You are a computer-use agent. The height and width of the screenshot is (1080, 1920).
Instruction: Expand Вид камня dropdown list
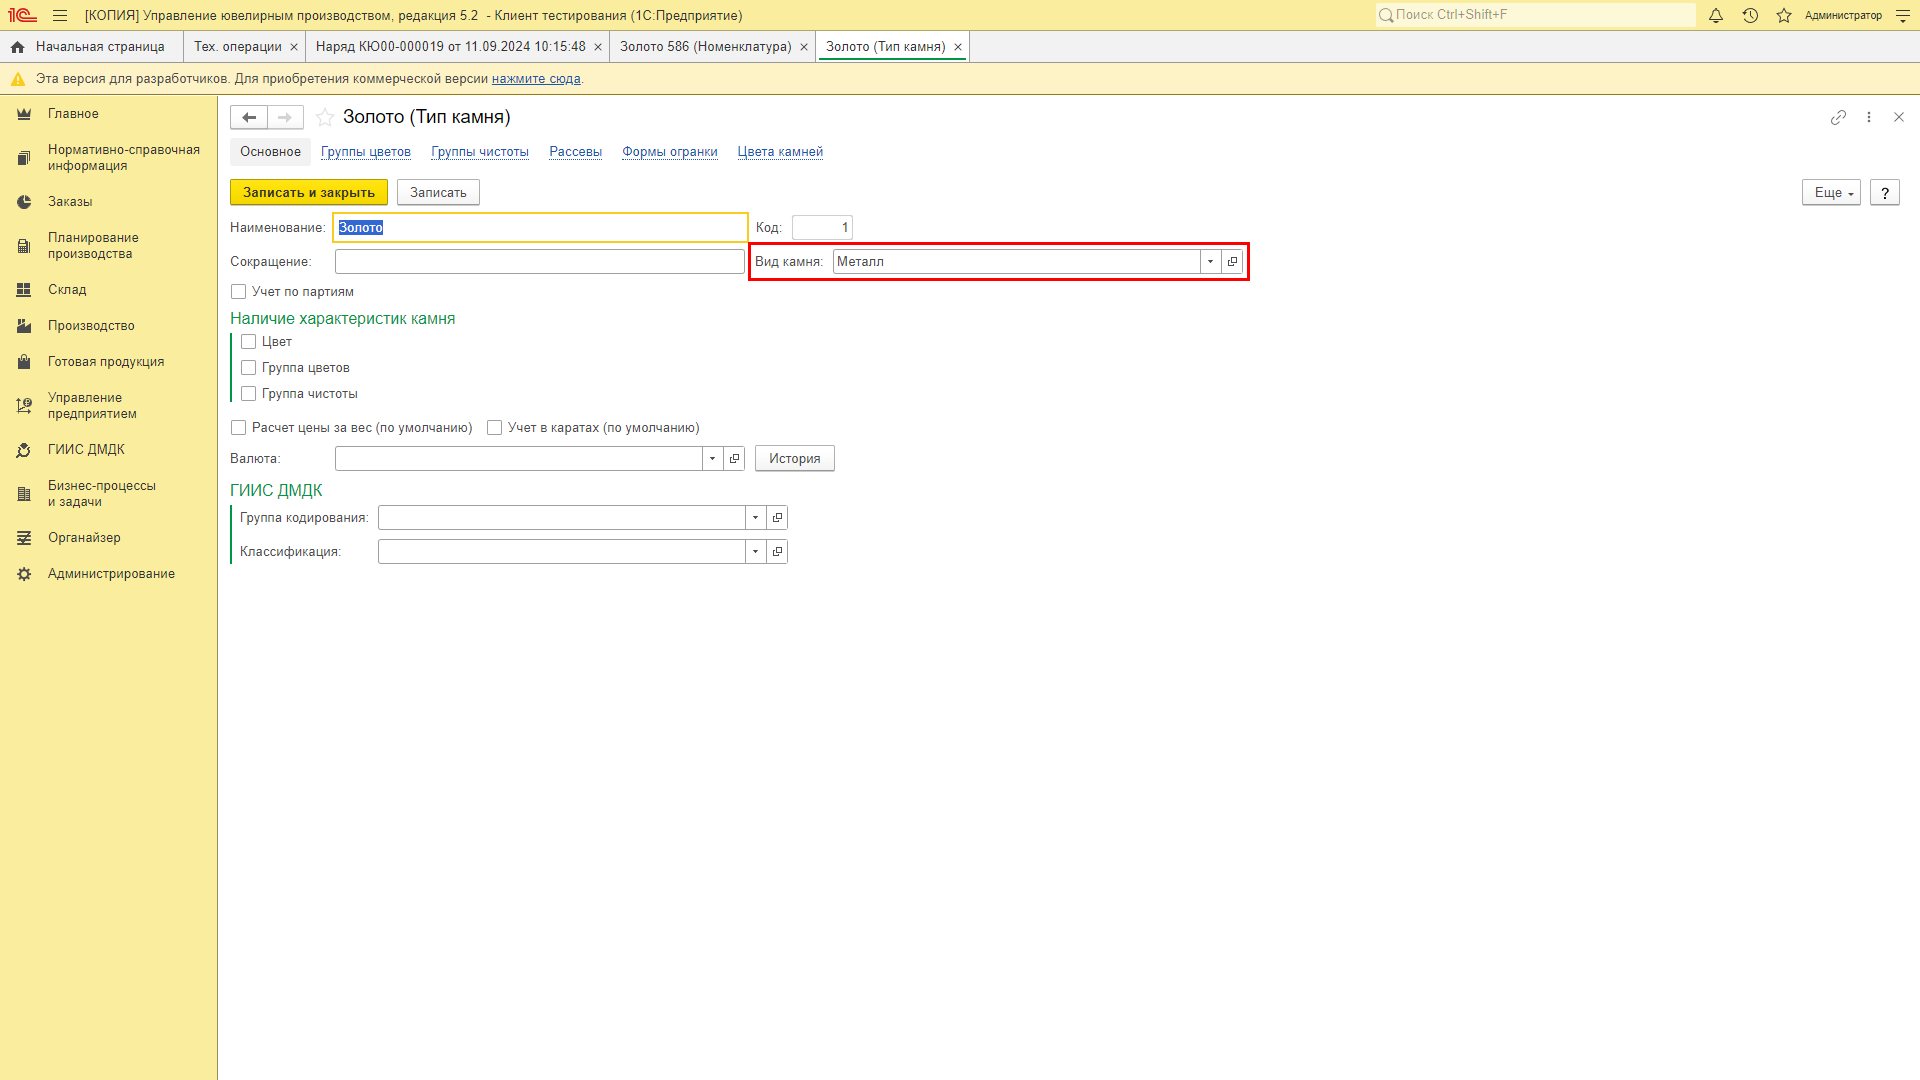tap(1210, 261)
